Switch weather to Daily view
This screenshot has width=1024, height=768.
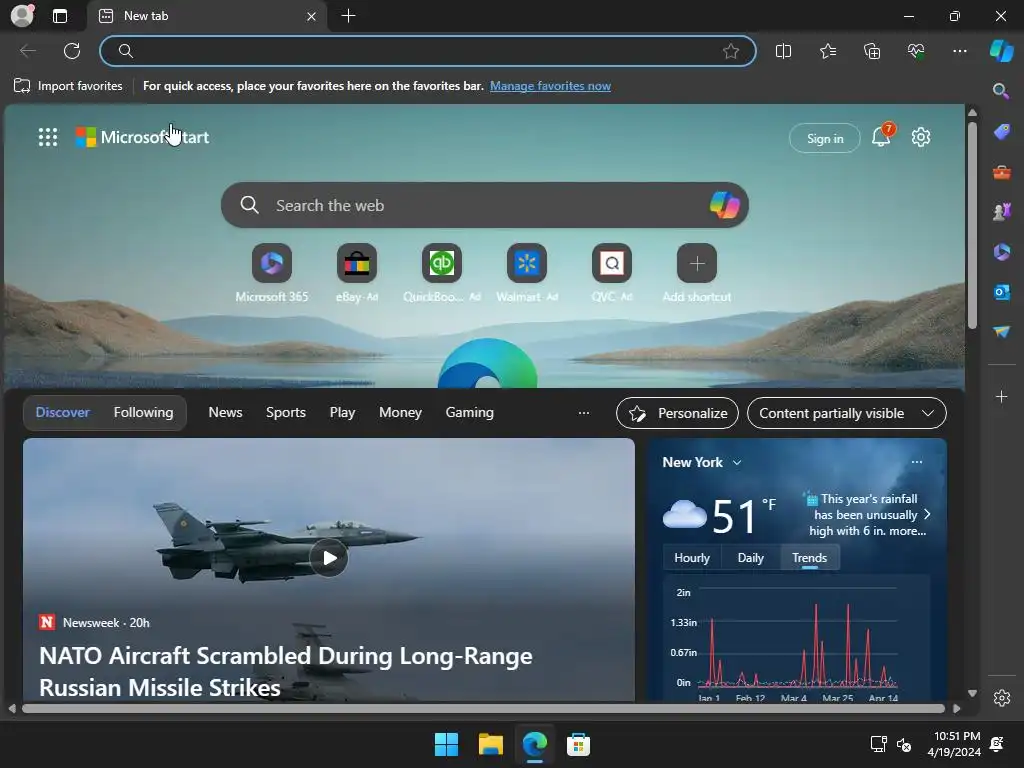(x=750, y=558)
